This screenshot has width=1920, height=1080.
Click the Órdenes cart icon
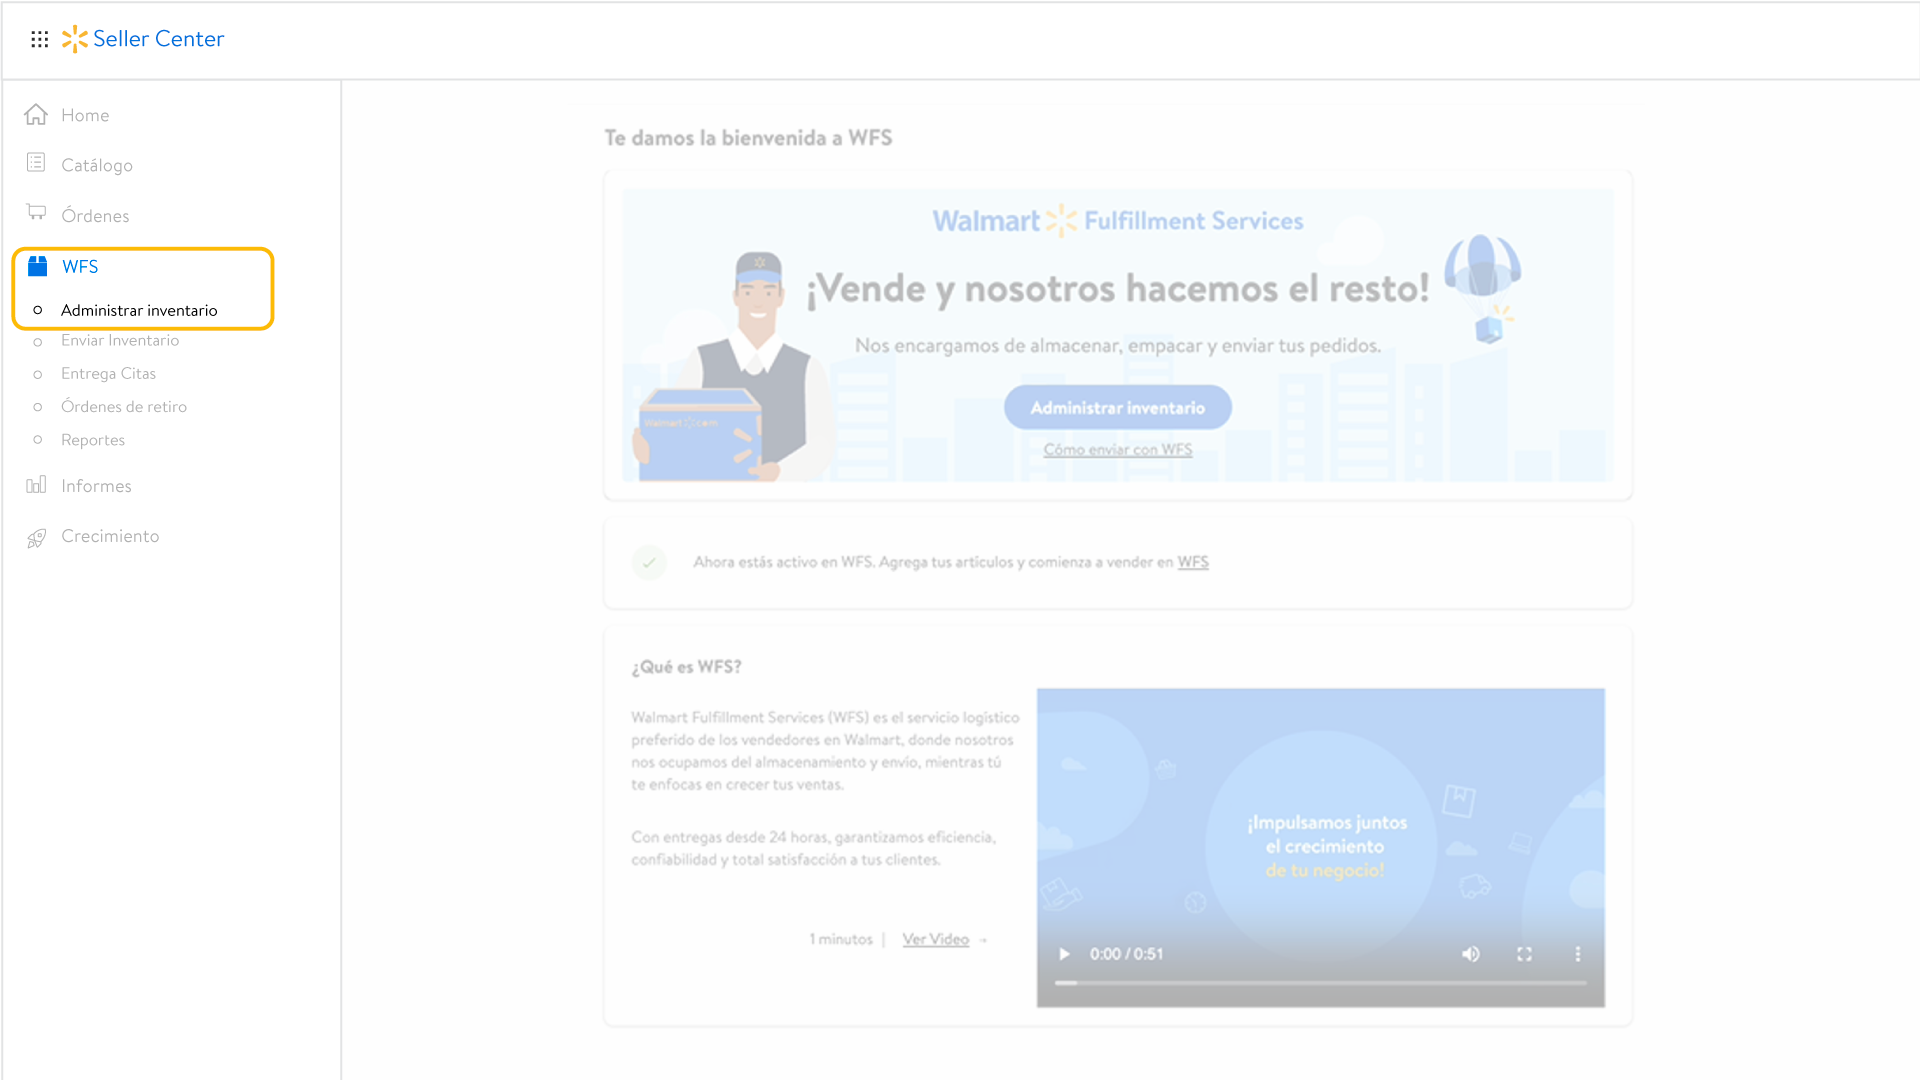point(37,212)
